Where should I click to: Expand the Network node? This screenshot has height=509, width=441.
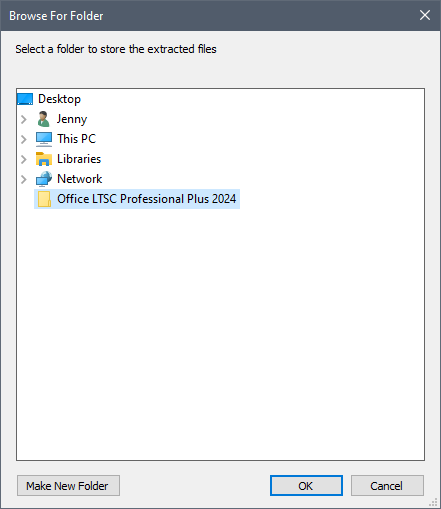click(x=24, y=179)
